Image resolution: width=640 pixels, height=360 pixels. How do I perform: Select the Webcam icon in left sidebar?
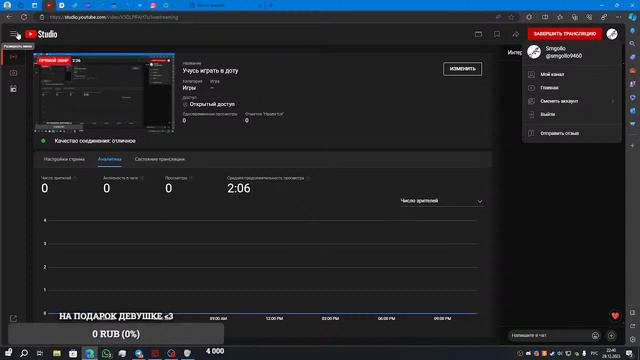point(13,73)
